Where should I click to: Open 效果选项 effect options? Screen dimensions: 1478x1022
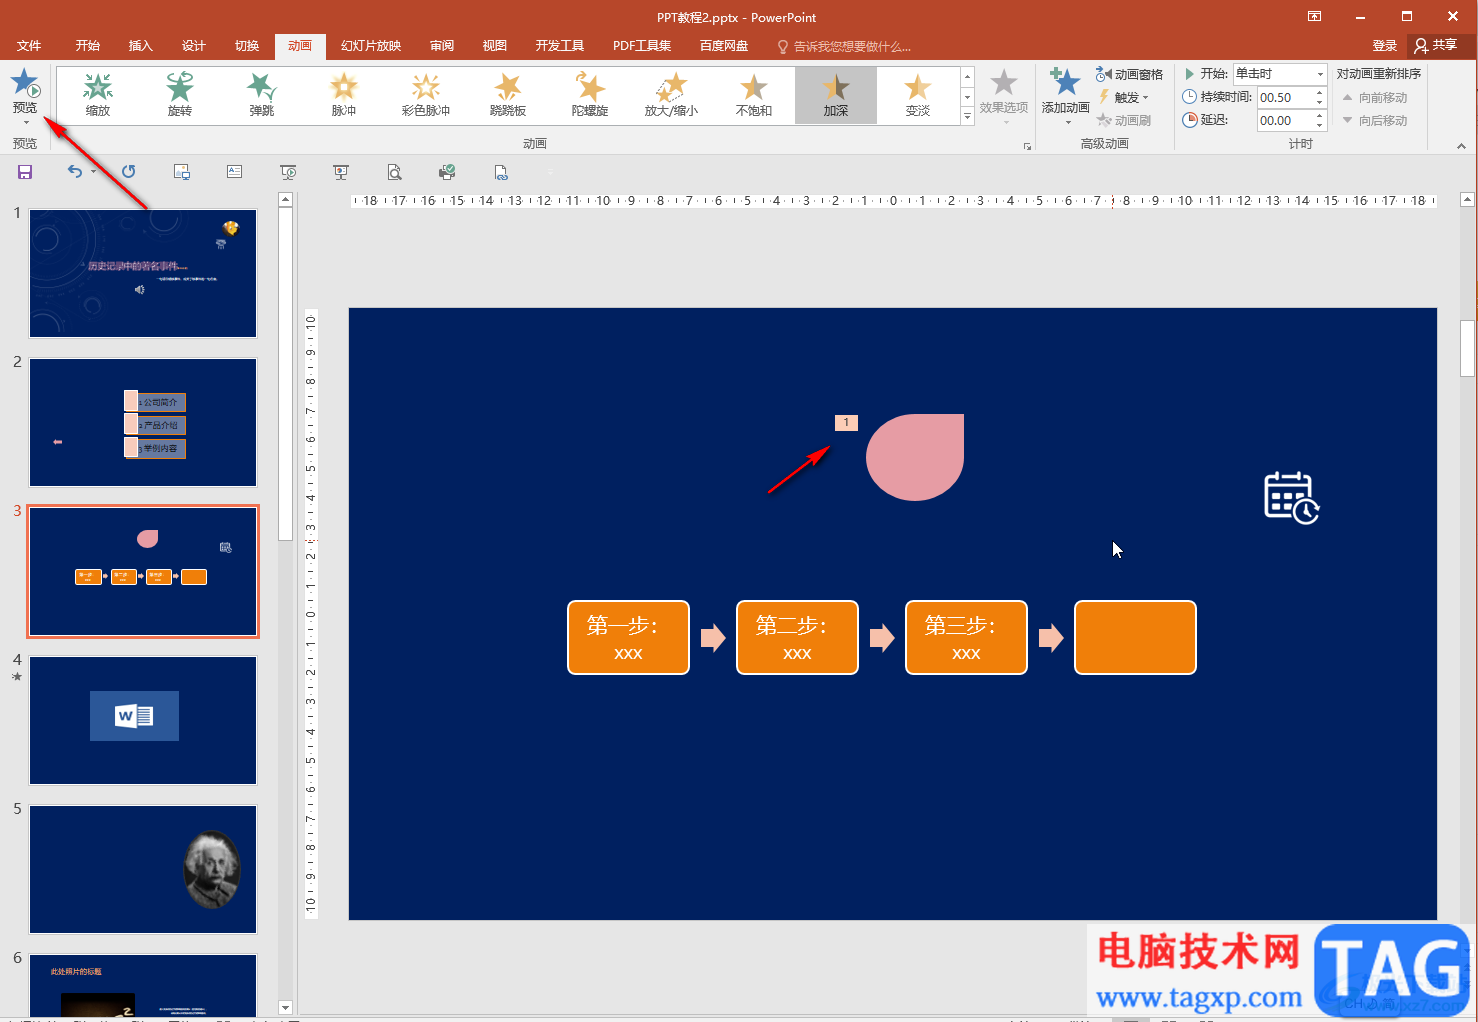(x=1004, y=95)
